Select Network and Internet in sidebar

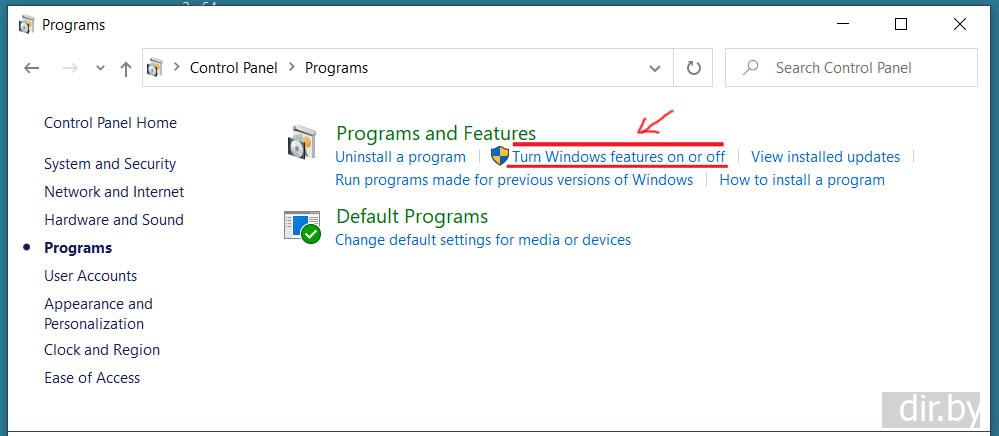click(114, 192)
